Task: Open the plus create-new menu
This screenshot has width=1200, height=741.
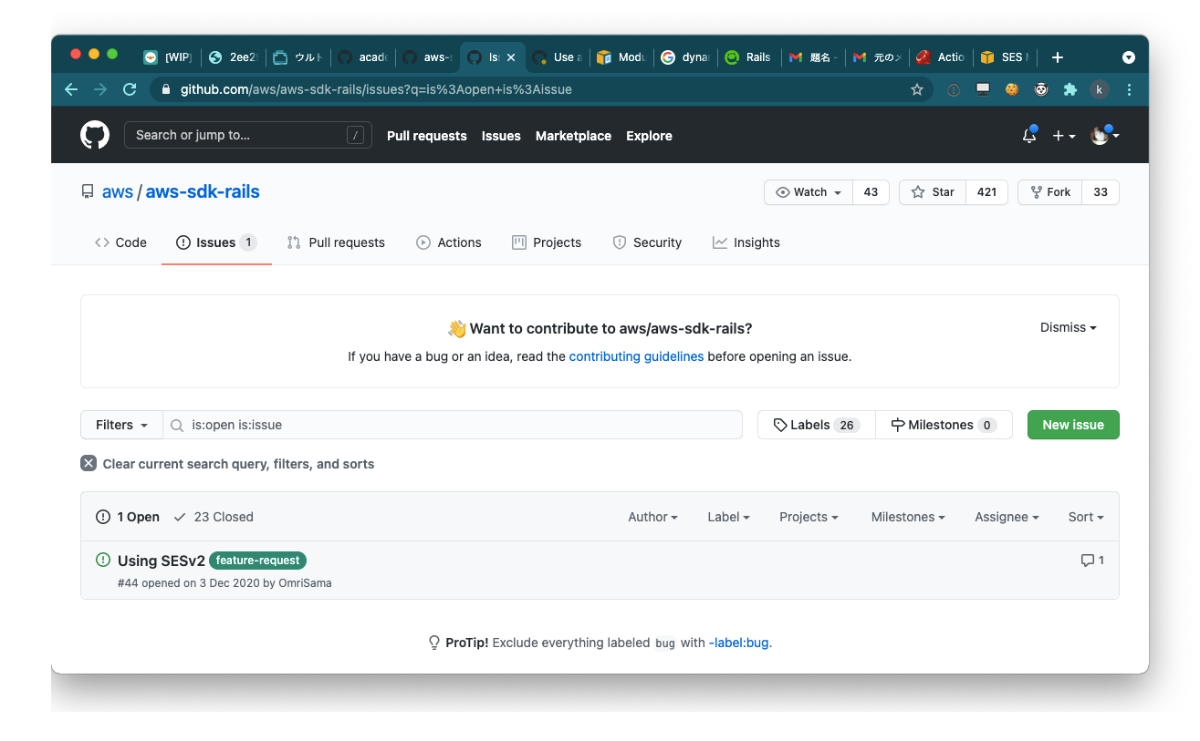Action: tap(1064, 136)
